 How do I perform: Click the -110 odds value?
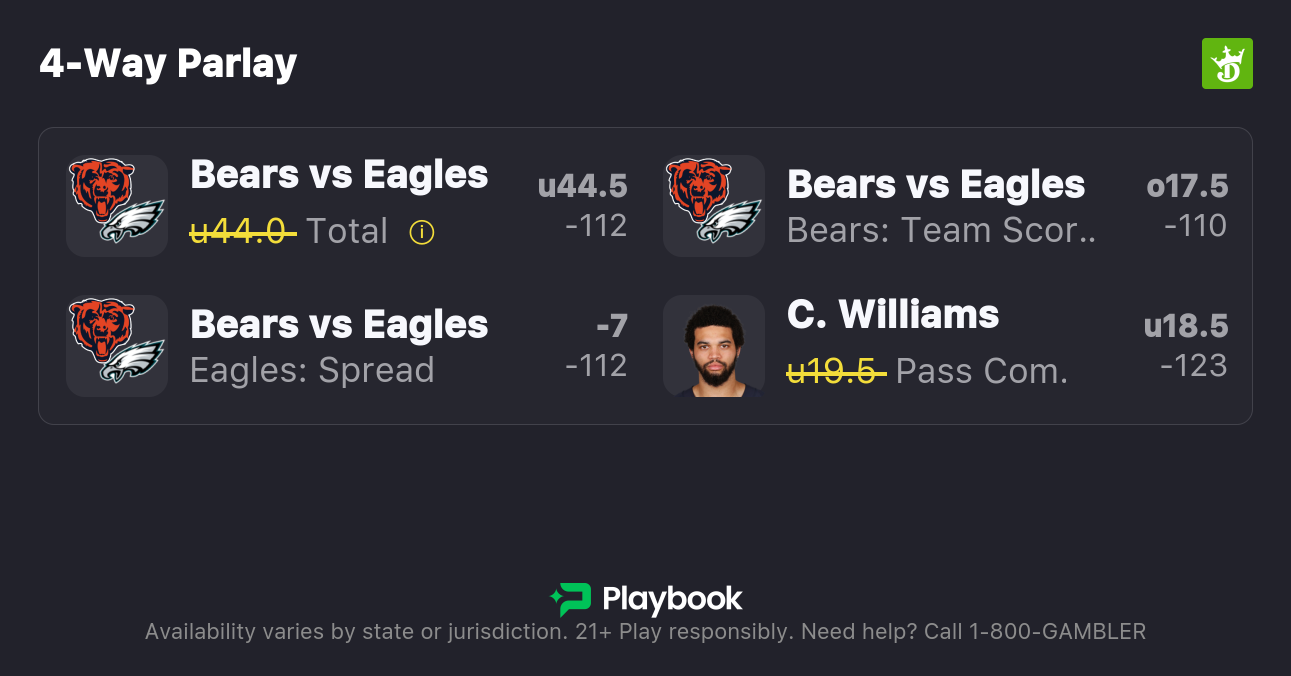(x=1195, y=226)
